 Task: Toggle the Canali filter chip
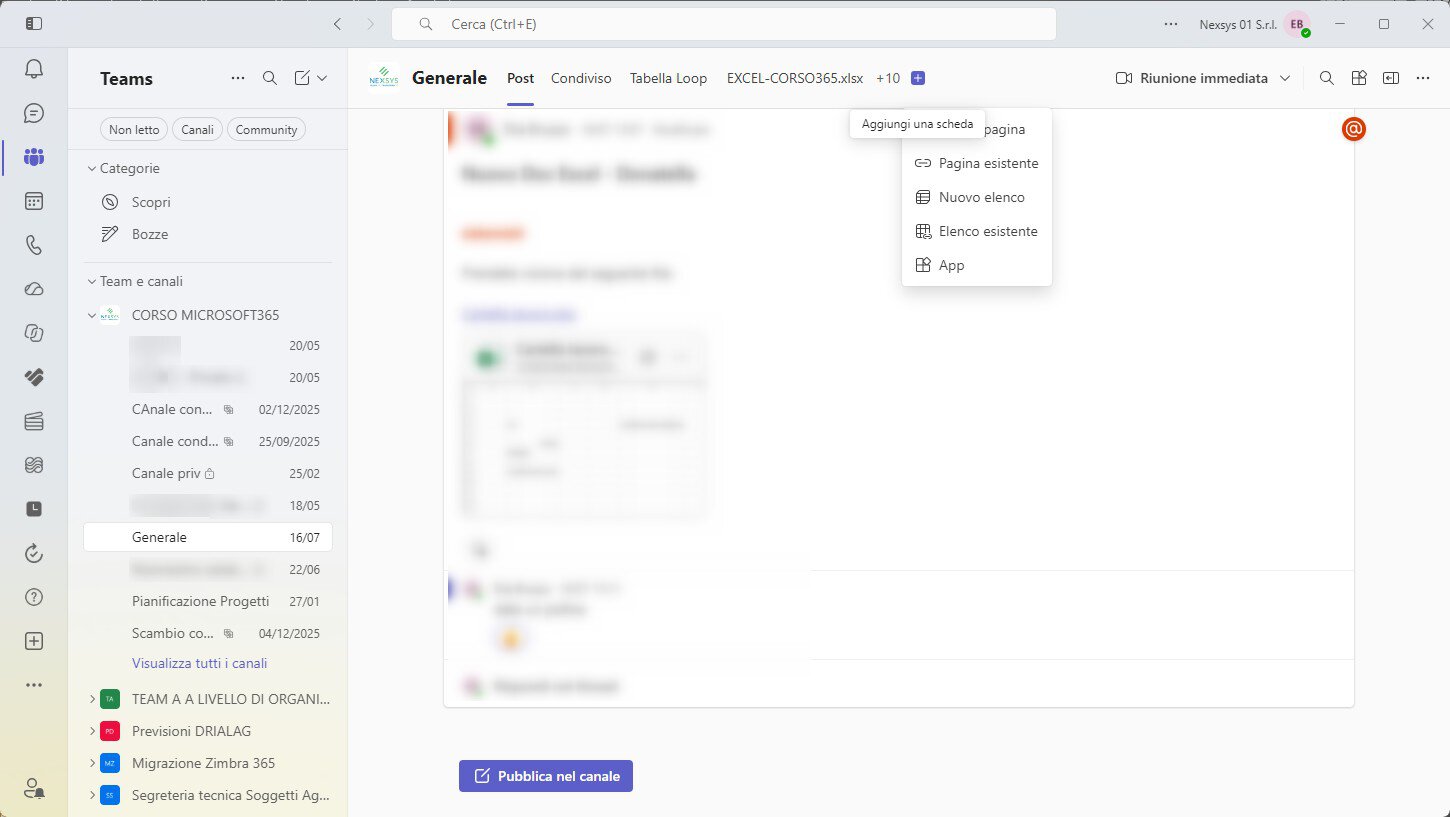198,129
